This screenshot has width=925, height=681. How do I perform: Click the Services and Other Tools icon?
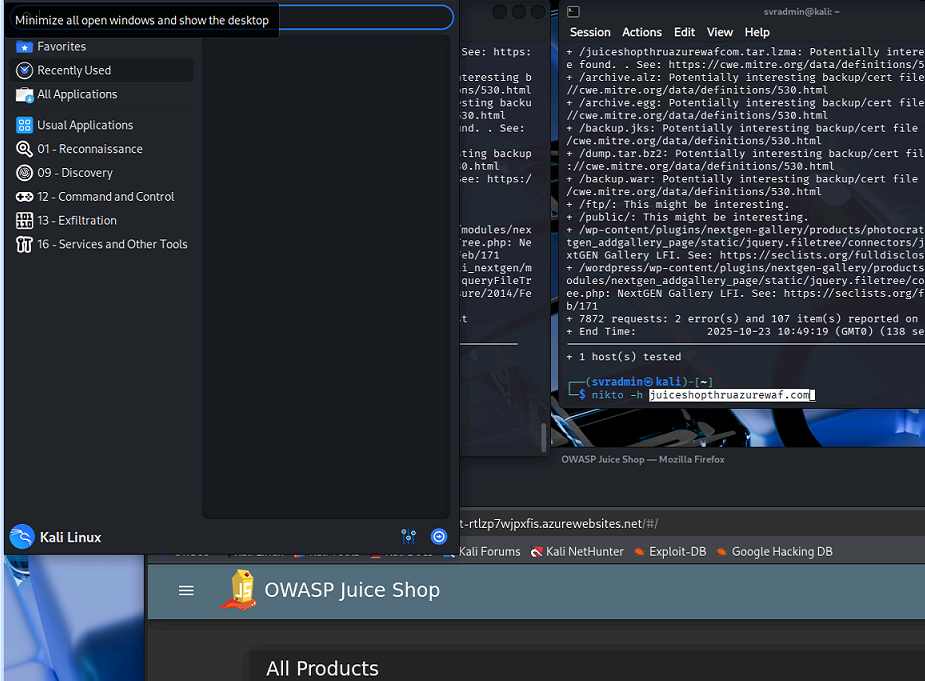tap(24, 244)
